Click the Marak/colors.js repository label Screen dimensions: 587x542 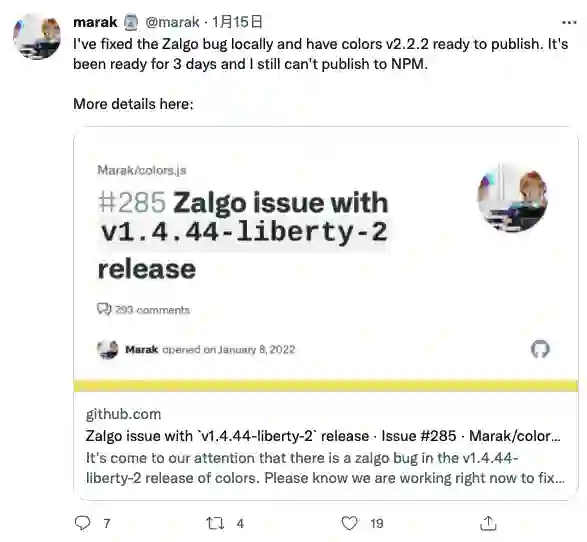tap(142, 170)
